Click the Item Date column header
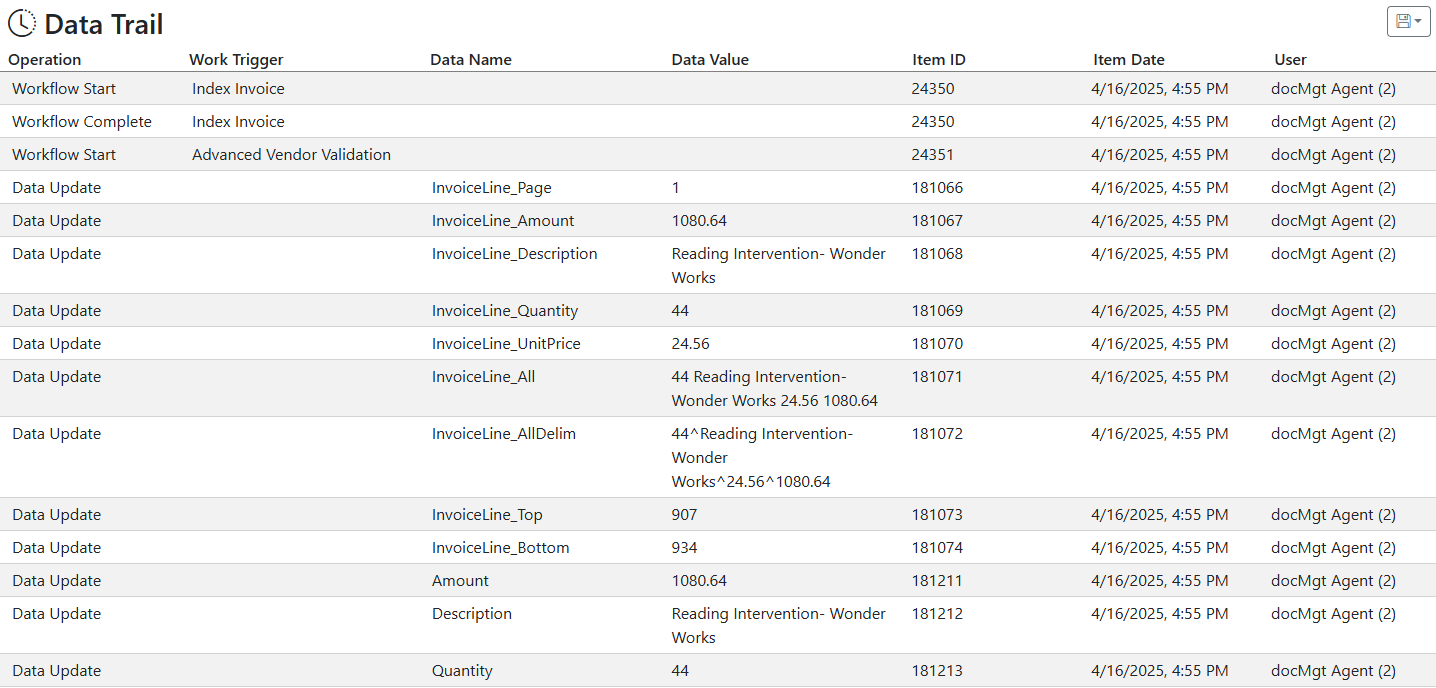Screen dimensions: 1436x688 [1129, 60]
